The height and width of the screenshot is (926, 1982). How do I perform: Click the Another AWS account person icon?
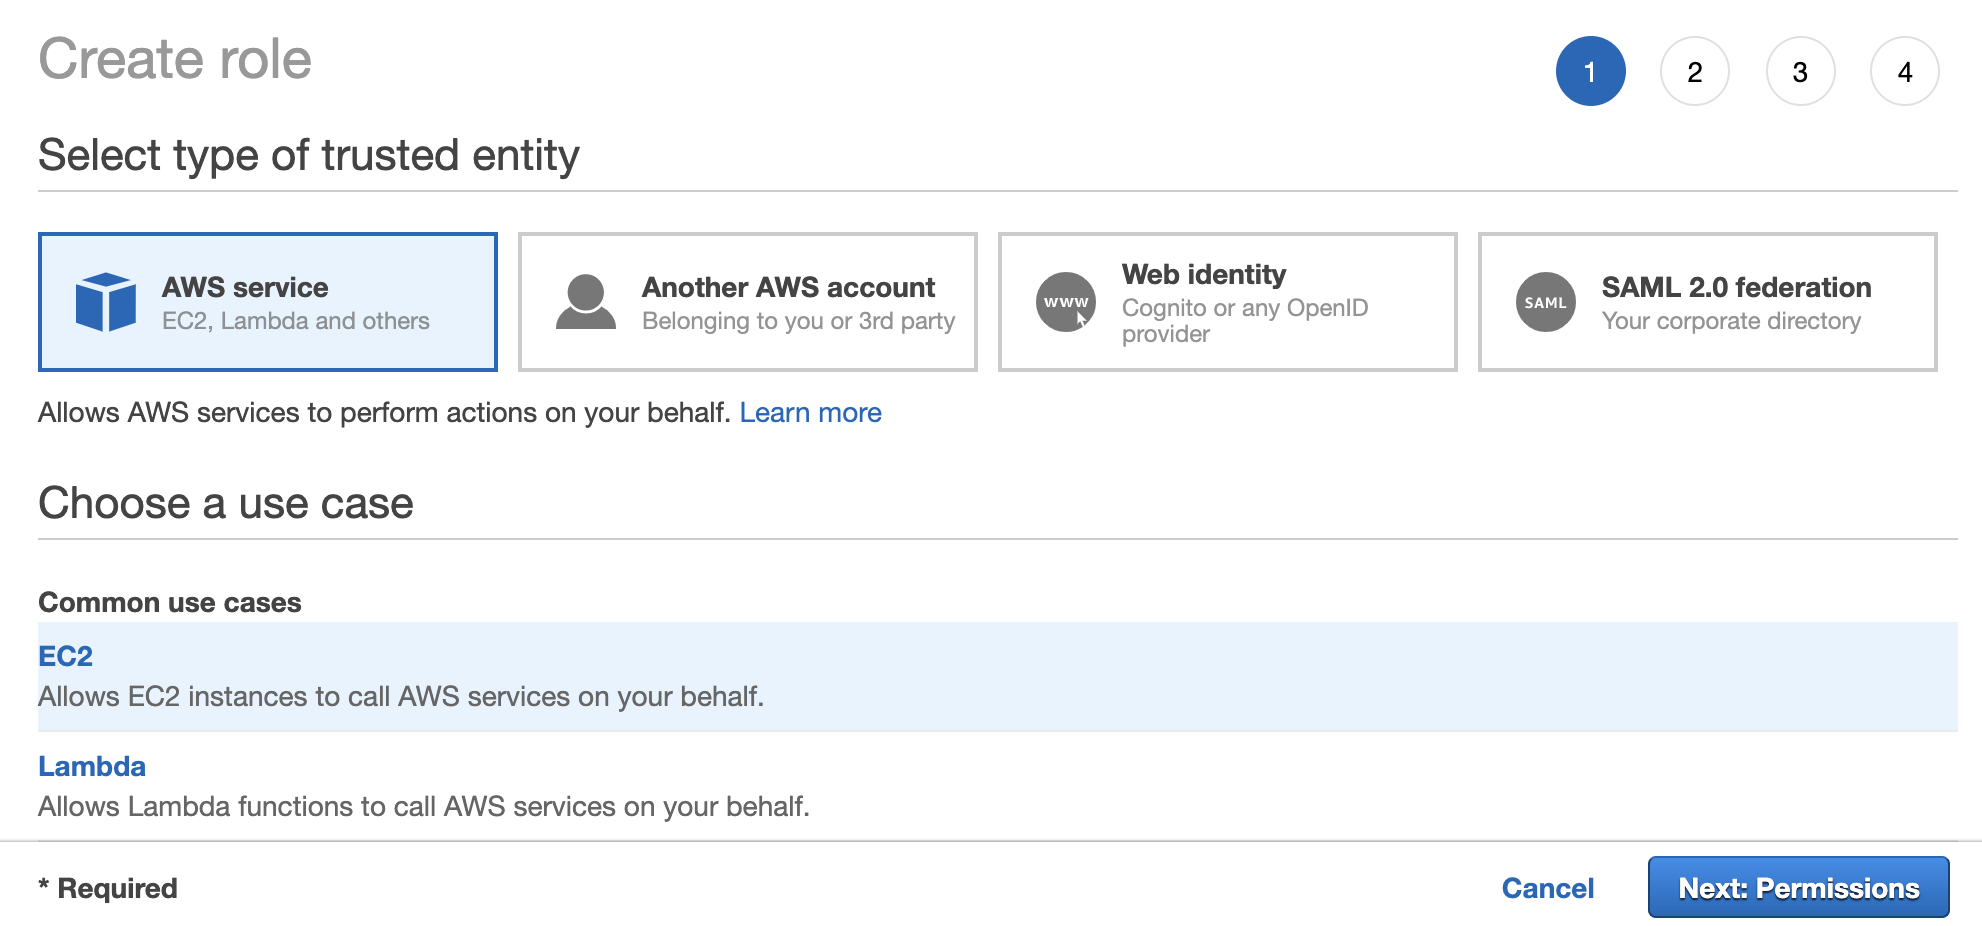pos(585,302)
